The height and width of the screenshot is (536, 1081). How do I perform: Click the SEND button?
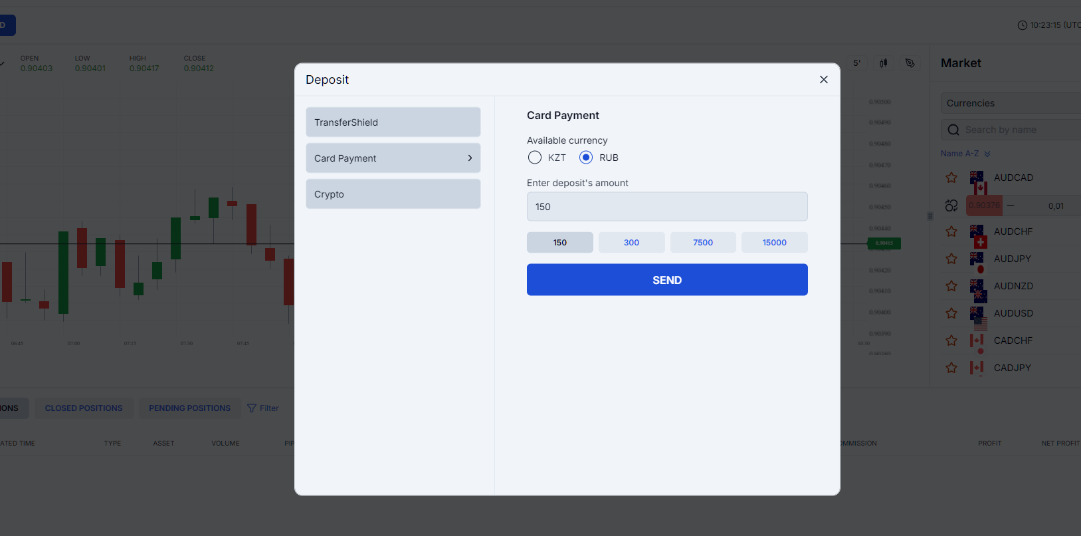[x=667, y=280]
